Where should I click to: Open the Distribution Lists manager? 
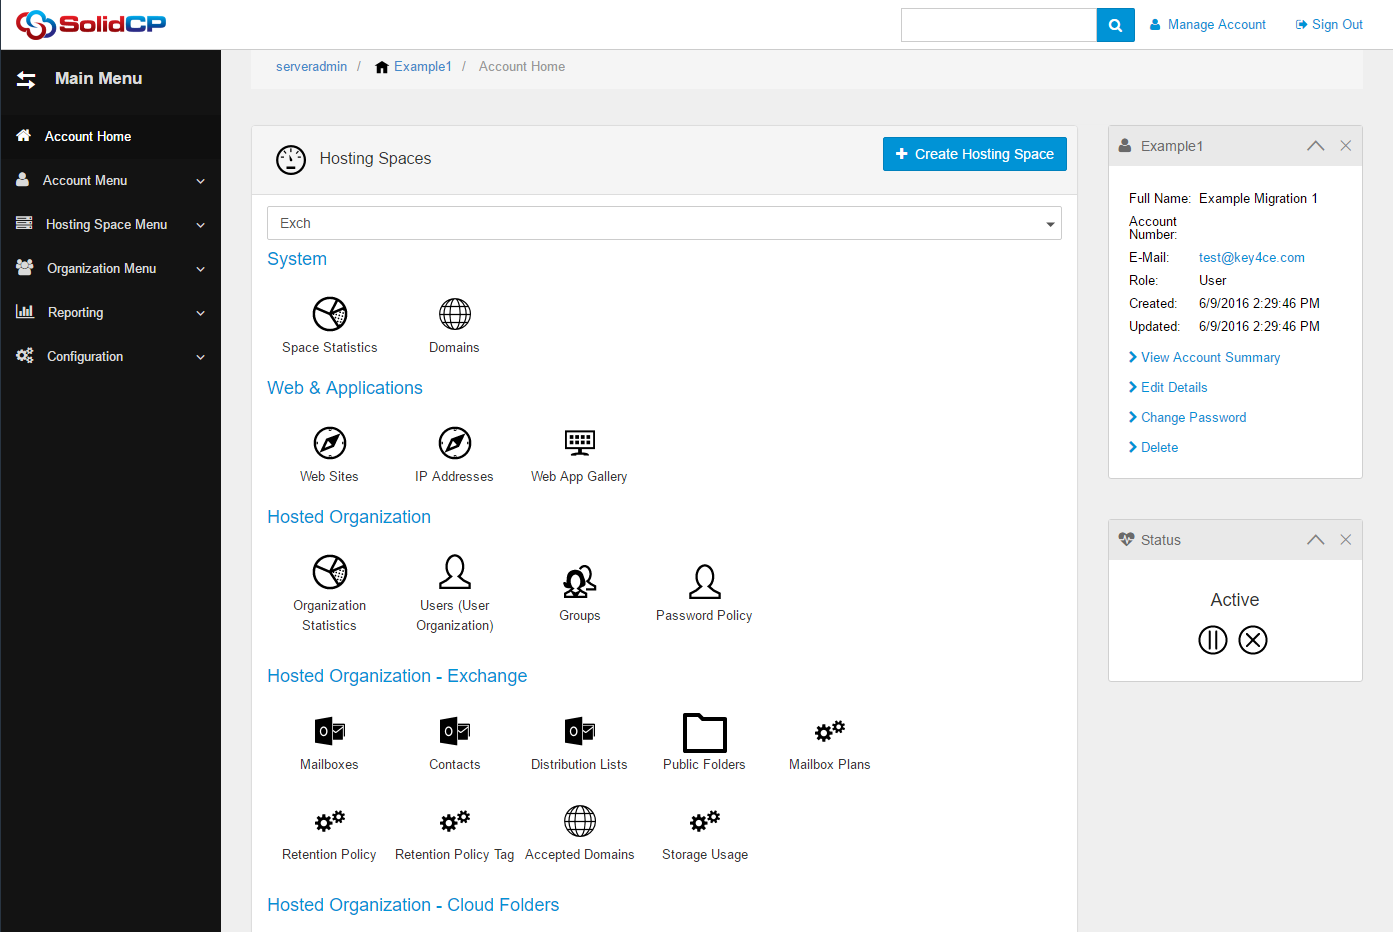click(579, 741)
